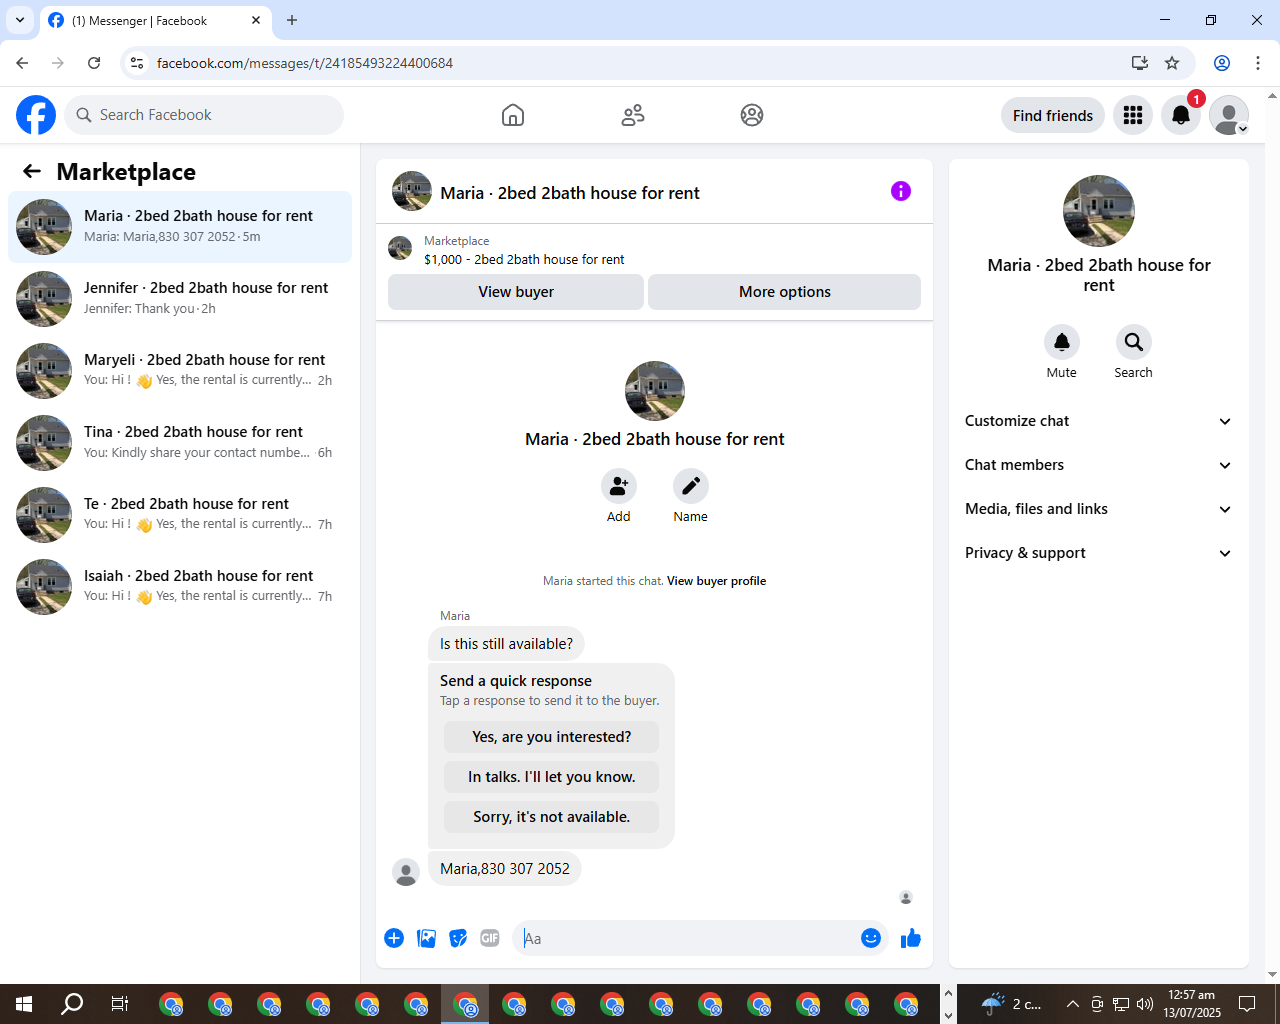Open the Friends icon in top navigation

633,115
